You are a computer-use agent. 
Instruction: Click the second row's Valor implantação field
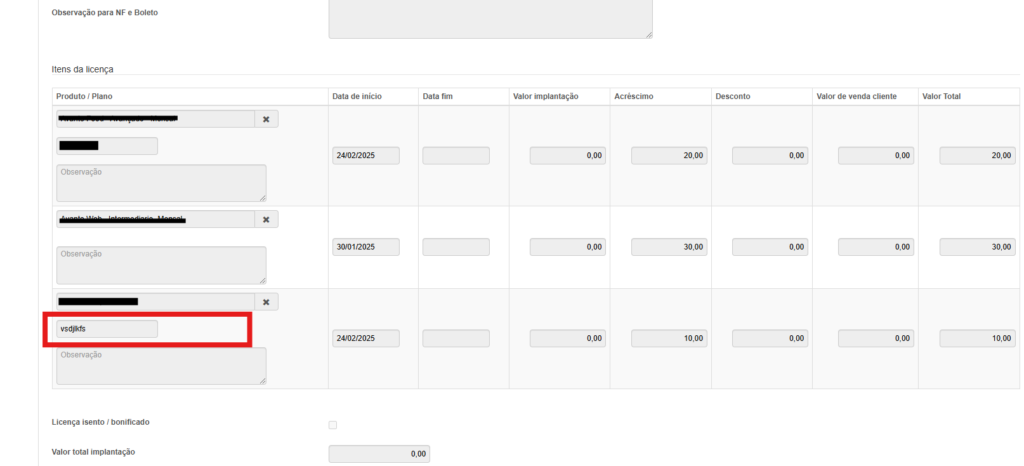pos(568,247)
